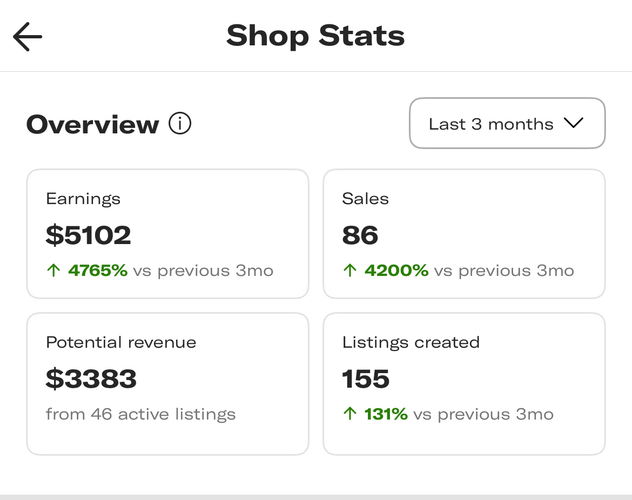Click the 4200% sales change
This screenshot has height=500, width=632.
click(396, 271)
